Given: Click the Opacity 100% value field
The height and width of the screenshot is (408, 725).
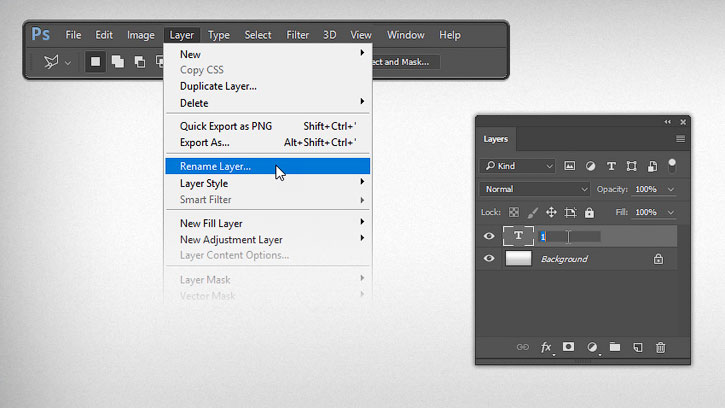Looking at the screenshot, I should coord(647,189).
